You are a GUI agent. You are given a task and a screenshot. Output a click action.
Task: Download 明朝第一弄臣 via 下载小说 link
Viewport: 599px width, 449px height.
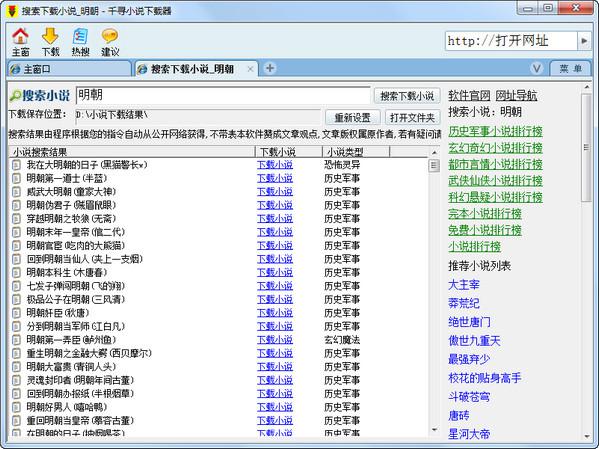275,340
